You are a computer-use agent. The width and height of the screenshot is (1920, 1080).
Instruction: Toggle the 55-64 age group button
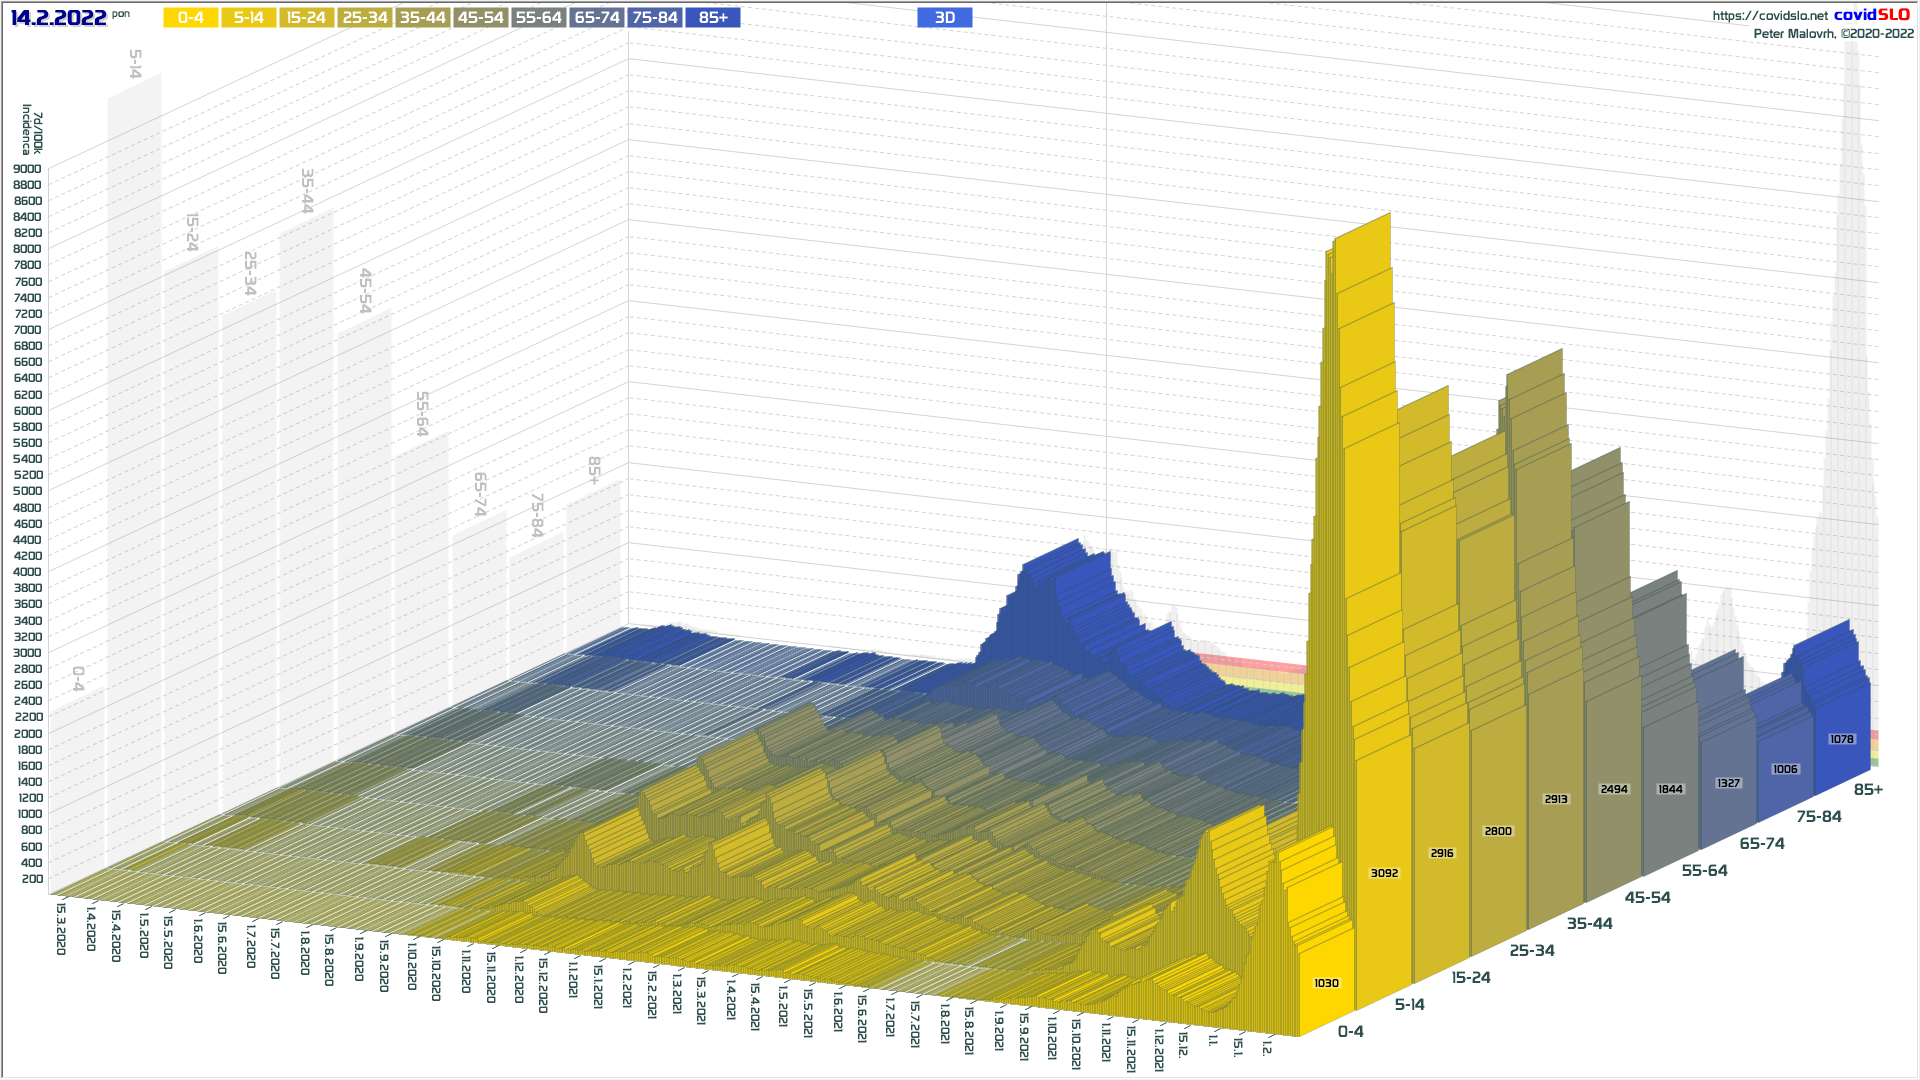click(x=538, y=18)
